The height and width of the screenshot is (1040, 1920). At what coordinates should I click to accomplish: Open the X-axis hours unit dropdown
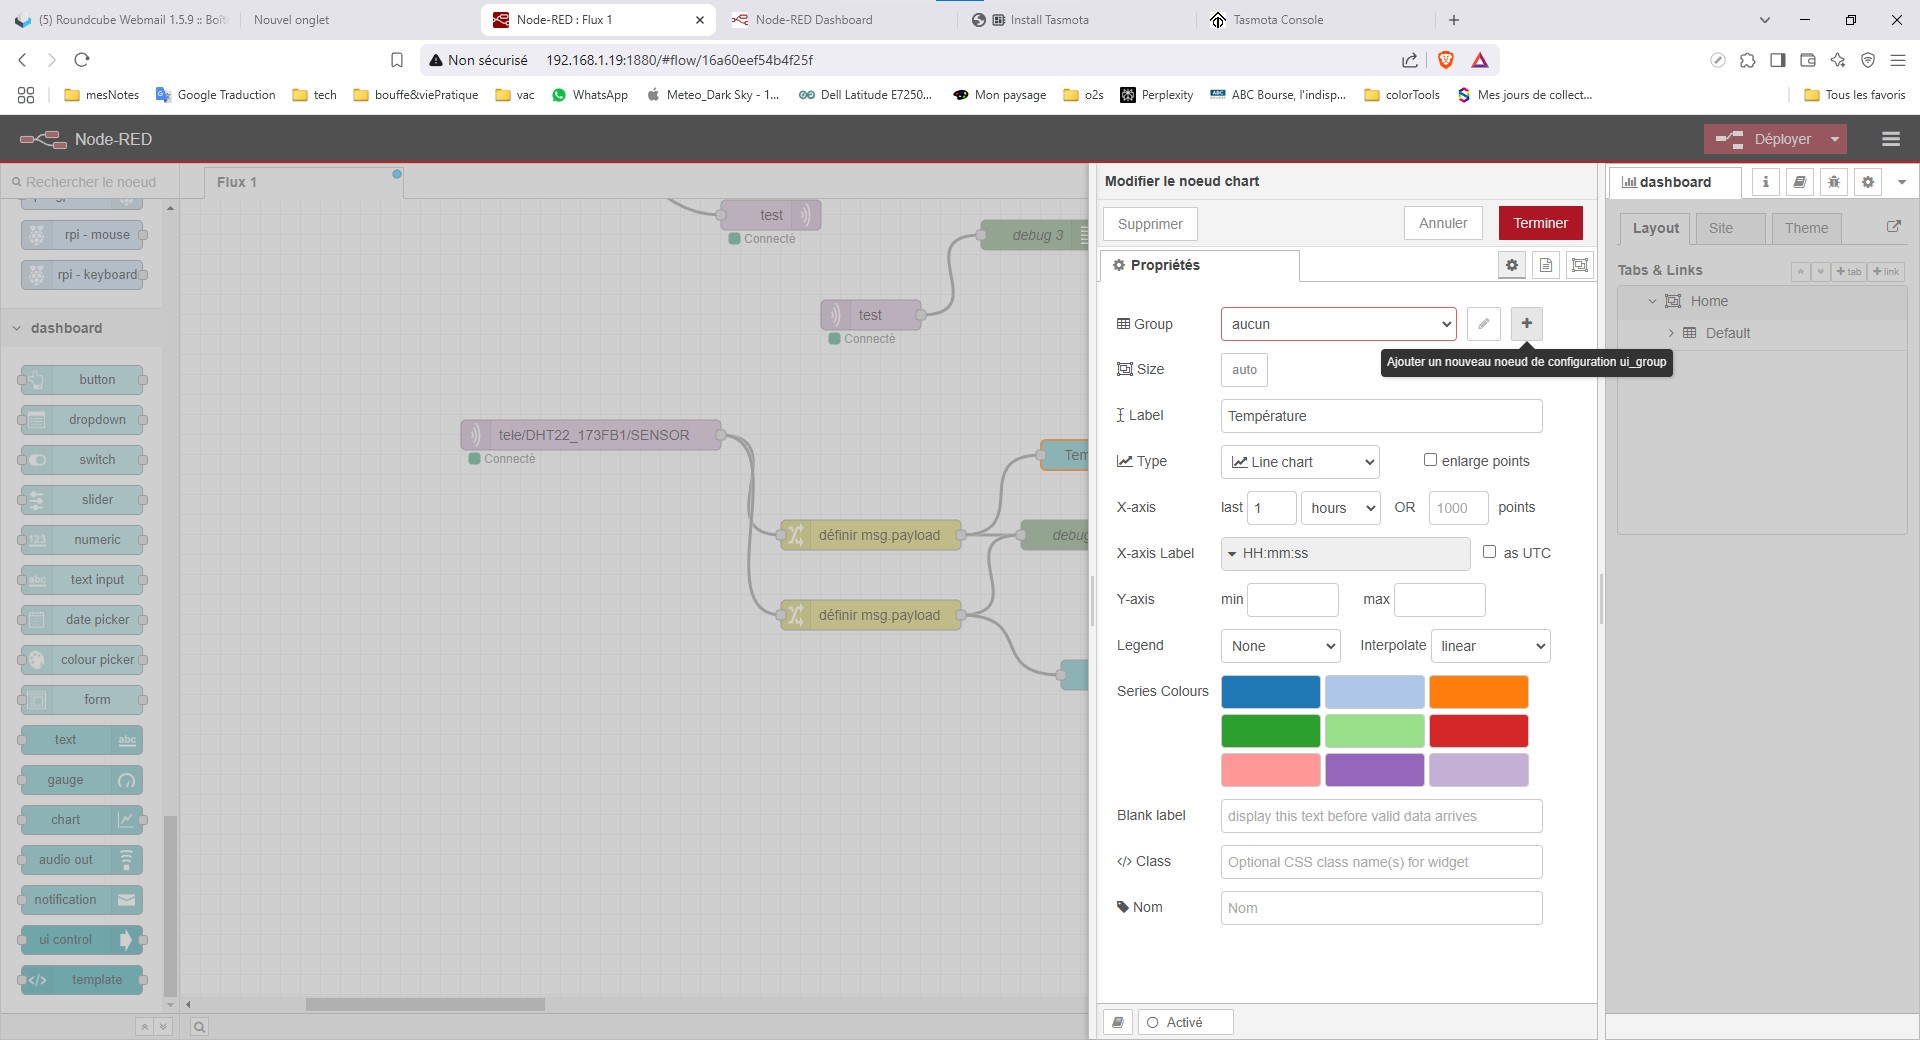tap(1341, 508)
